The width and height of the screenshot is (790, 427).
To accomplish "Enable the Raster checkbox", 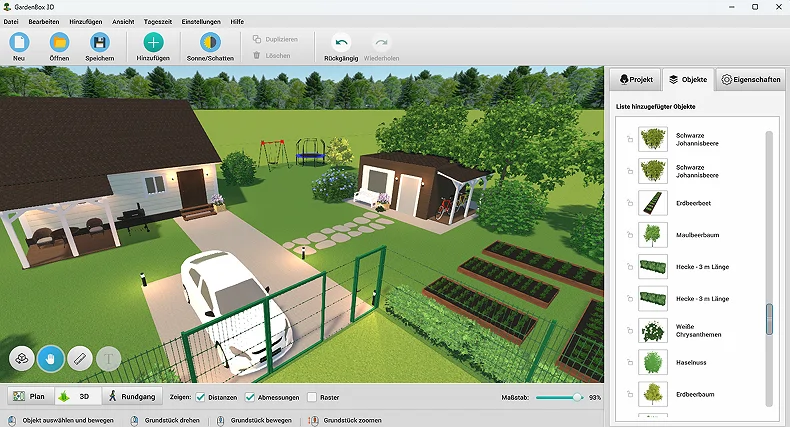I will pos(312,397).
